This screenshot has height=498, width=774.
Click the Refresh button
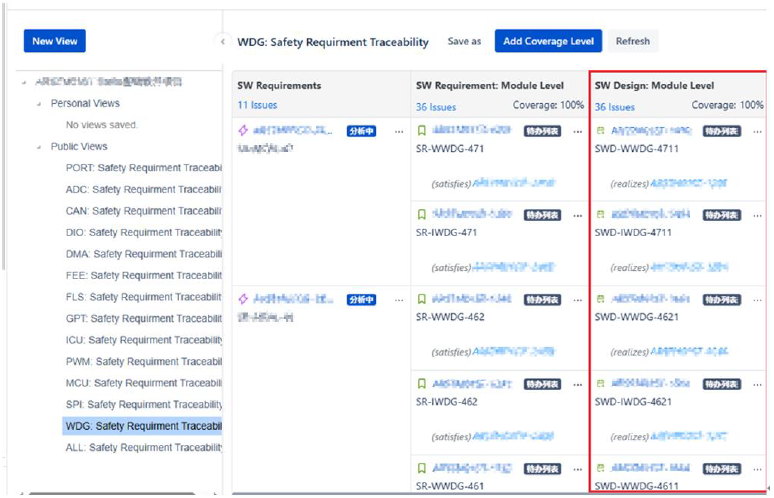click(632, 41)
